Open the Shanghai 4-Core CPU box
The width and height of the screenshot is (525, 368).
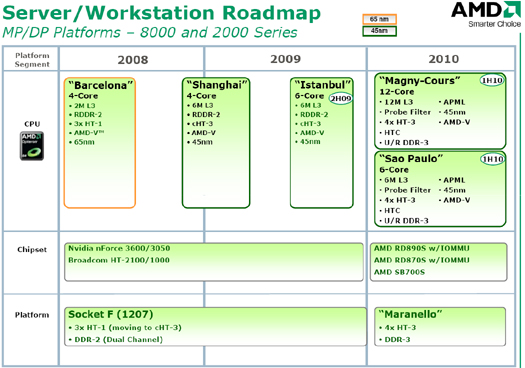click(216, 143)
